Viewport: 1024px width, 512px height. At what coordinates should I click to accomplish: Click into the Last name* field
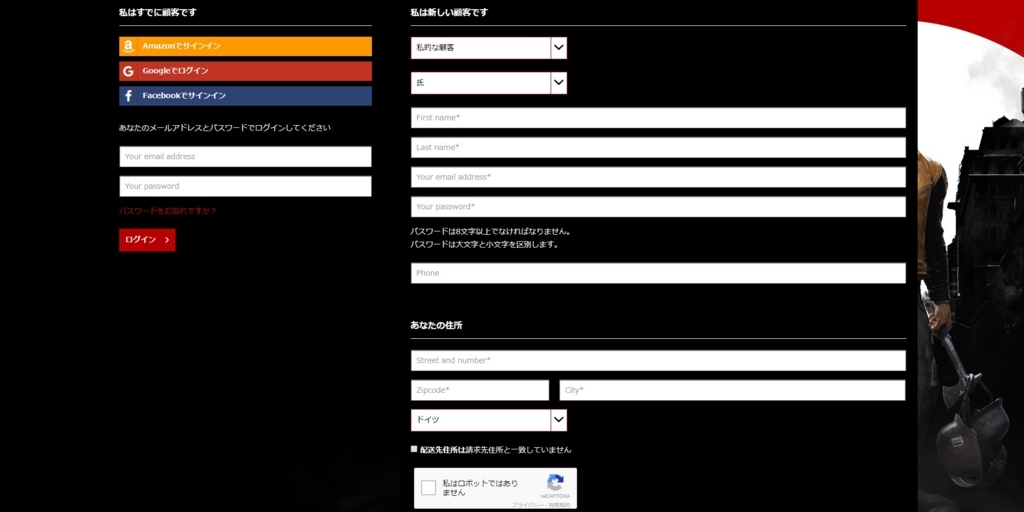658,148
